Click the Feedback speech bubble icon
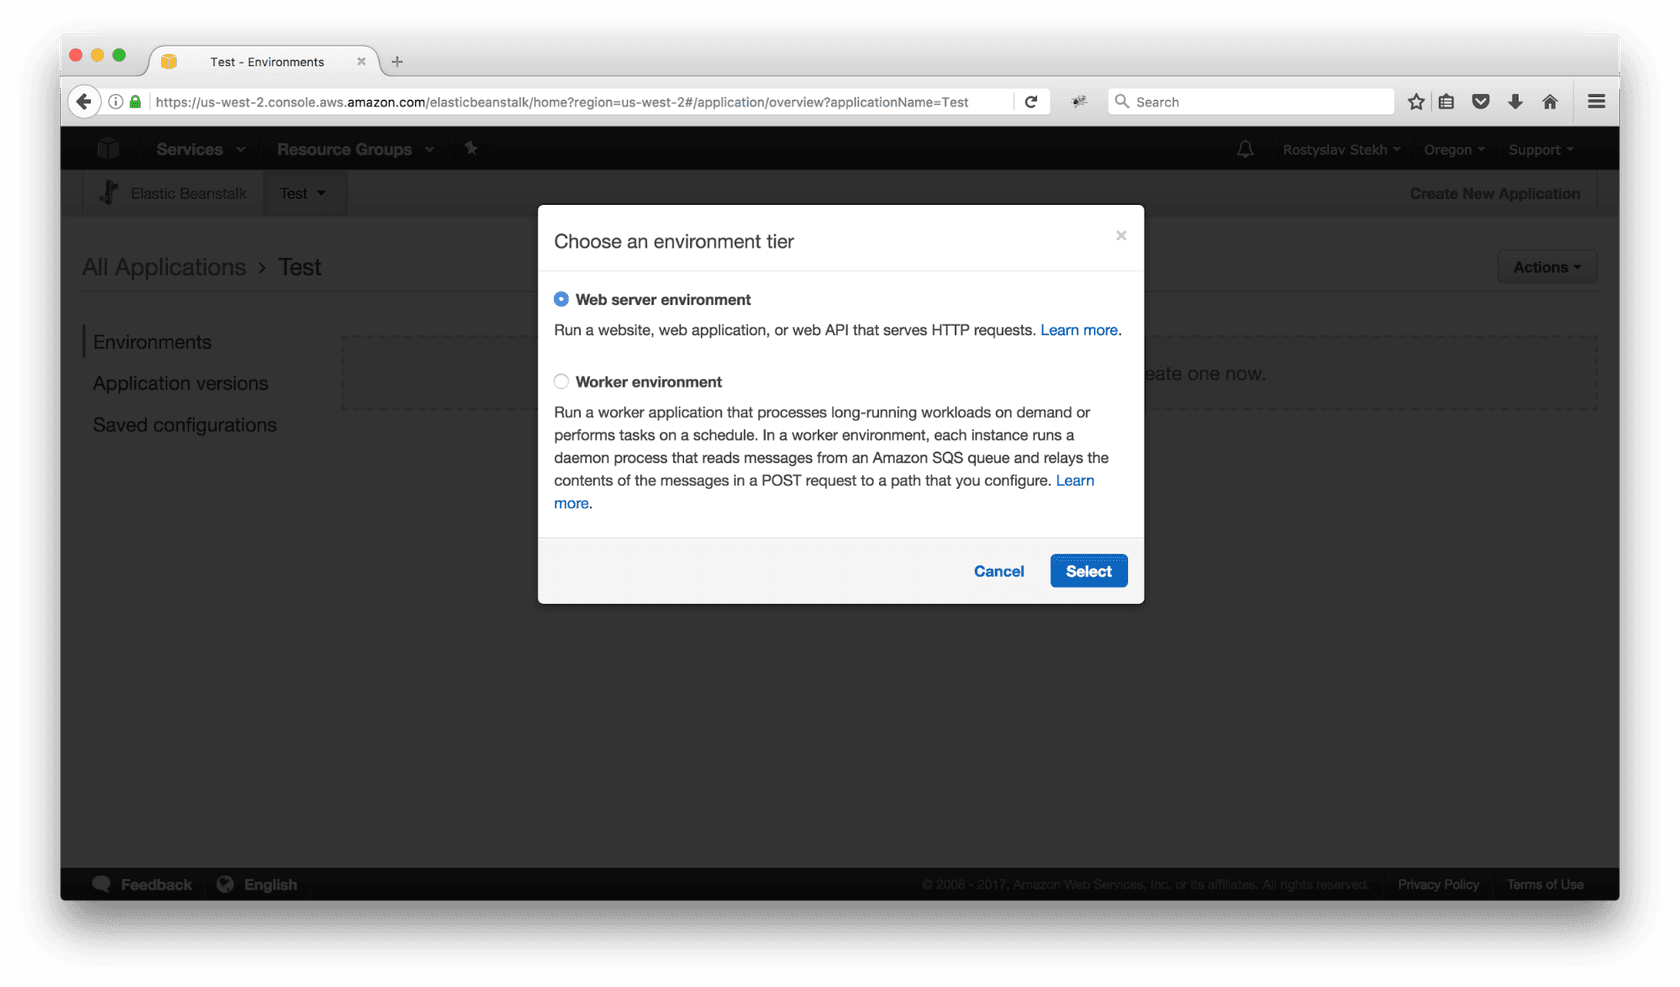The height and width of the screenshot is (987, 1680). [101, 884]
